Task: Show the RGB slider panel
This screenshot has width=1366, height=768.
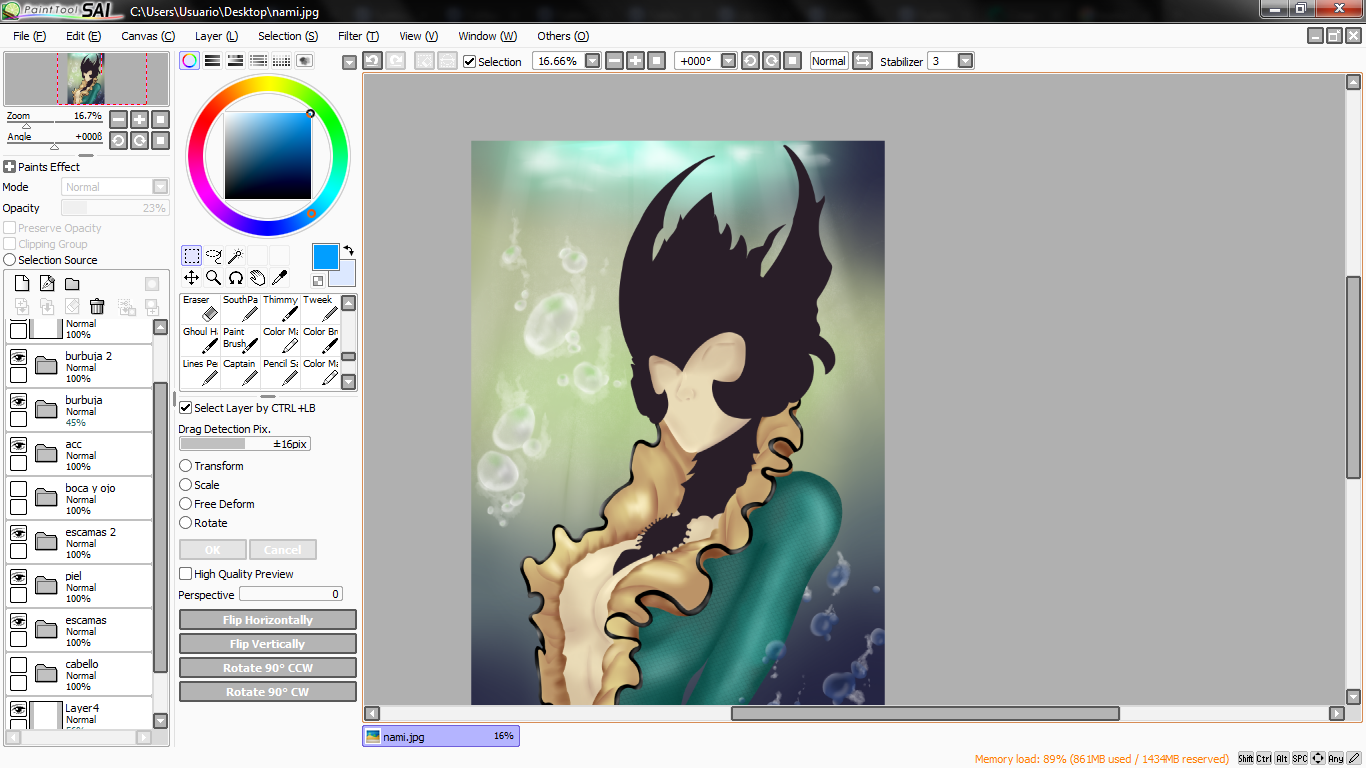Action: point(212,61)
